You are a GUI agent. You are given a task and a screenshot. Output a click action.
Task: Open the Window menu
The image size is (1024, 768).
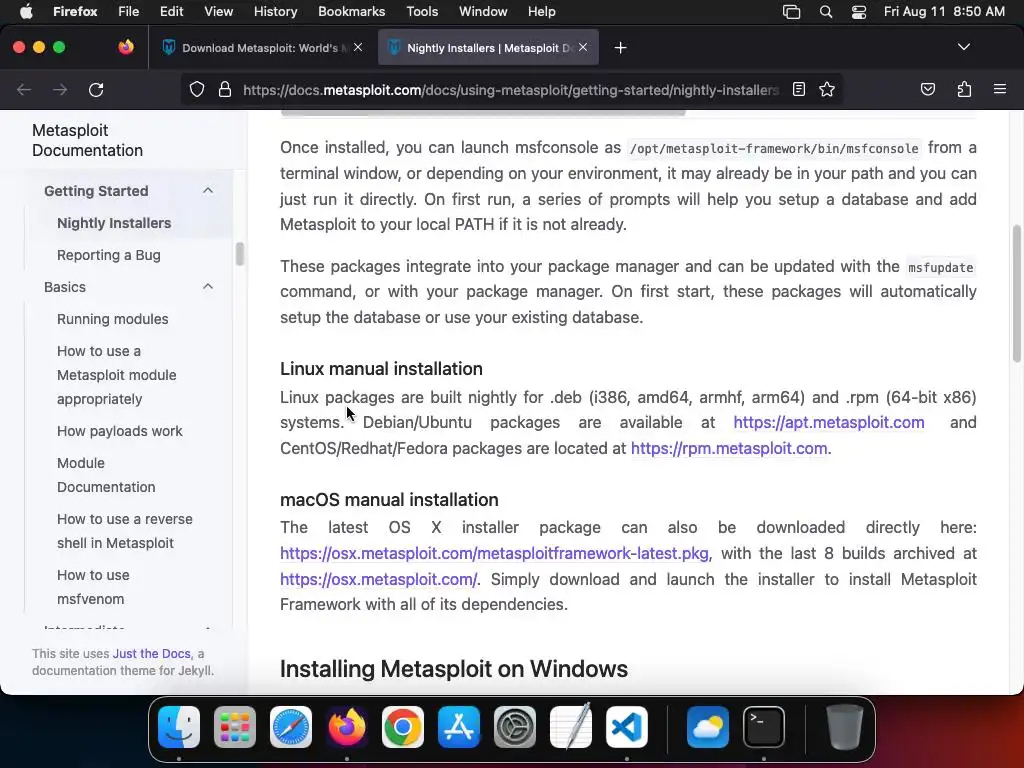coord(483,11)
